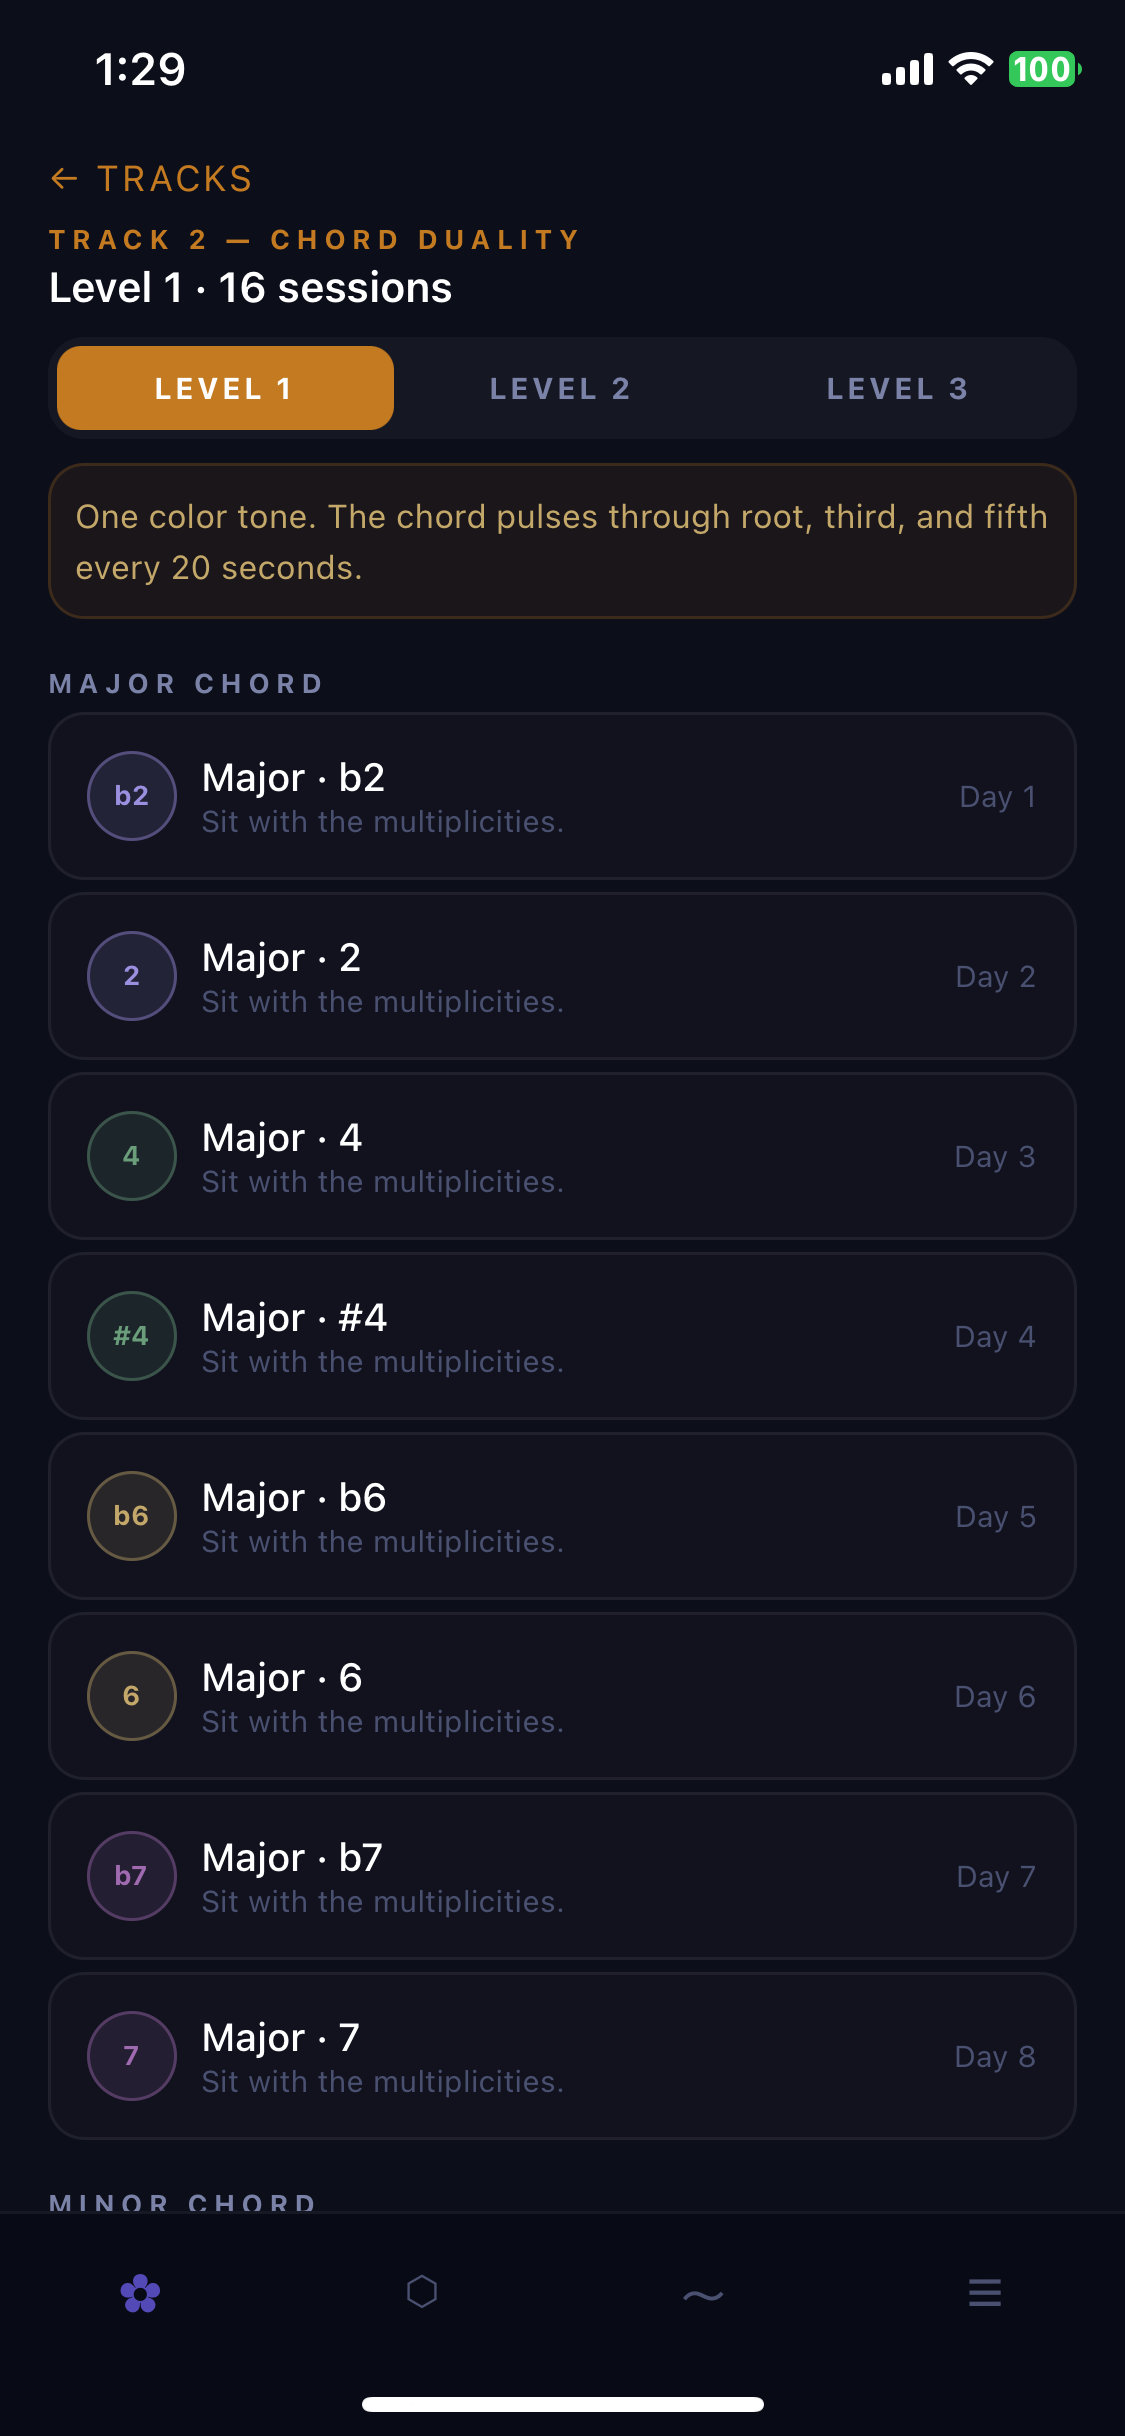
Task: Go back via the TRACKS link
Action: pyautogui.click(x=175, y=179)
